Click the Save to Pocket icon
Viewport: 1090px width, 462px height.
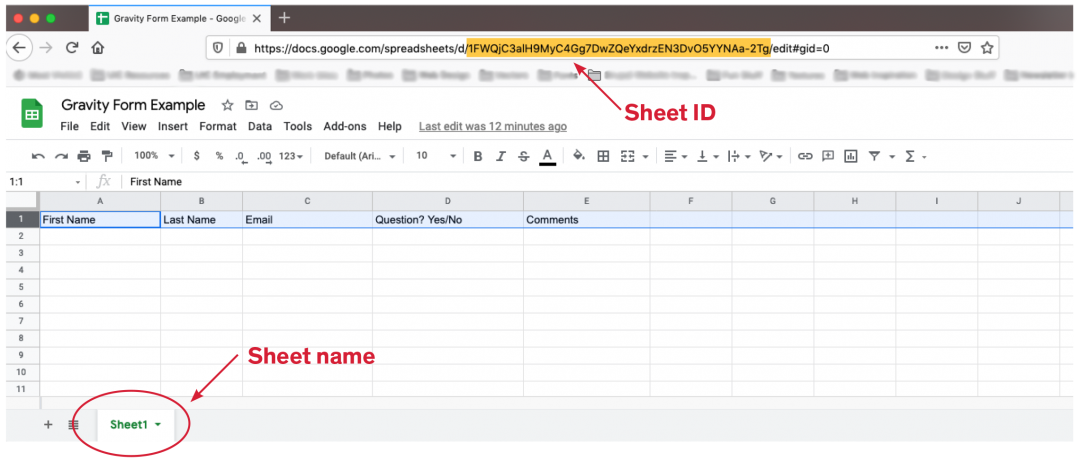tap(964, 48)
